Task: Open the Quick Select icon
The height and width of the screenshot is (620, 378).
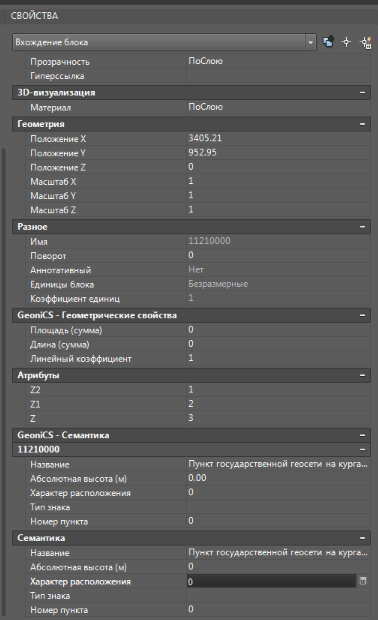Action: (x=365, y=42)
